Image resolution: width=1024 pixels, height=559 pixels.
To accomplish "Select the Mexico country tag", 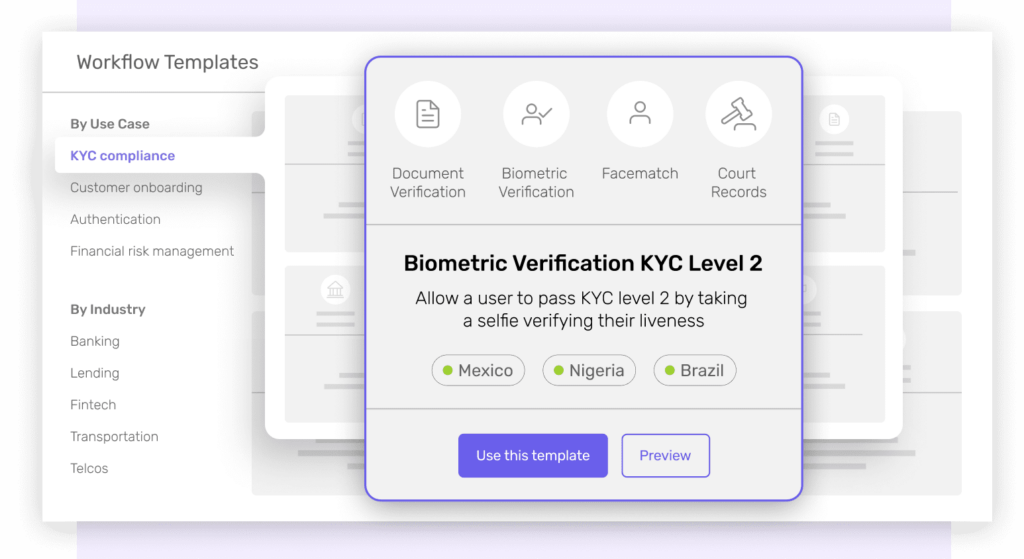I will pyautogui.click(x=478, y=370).
